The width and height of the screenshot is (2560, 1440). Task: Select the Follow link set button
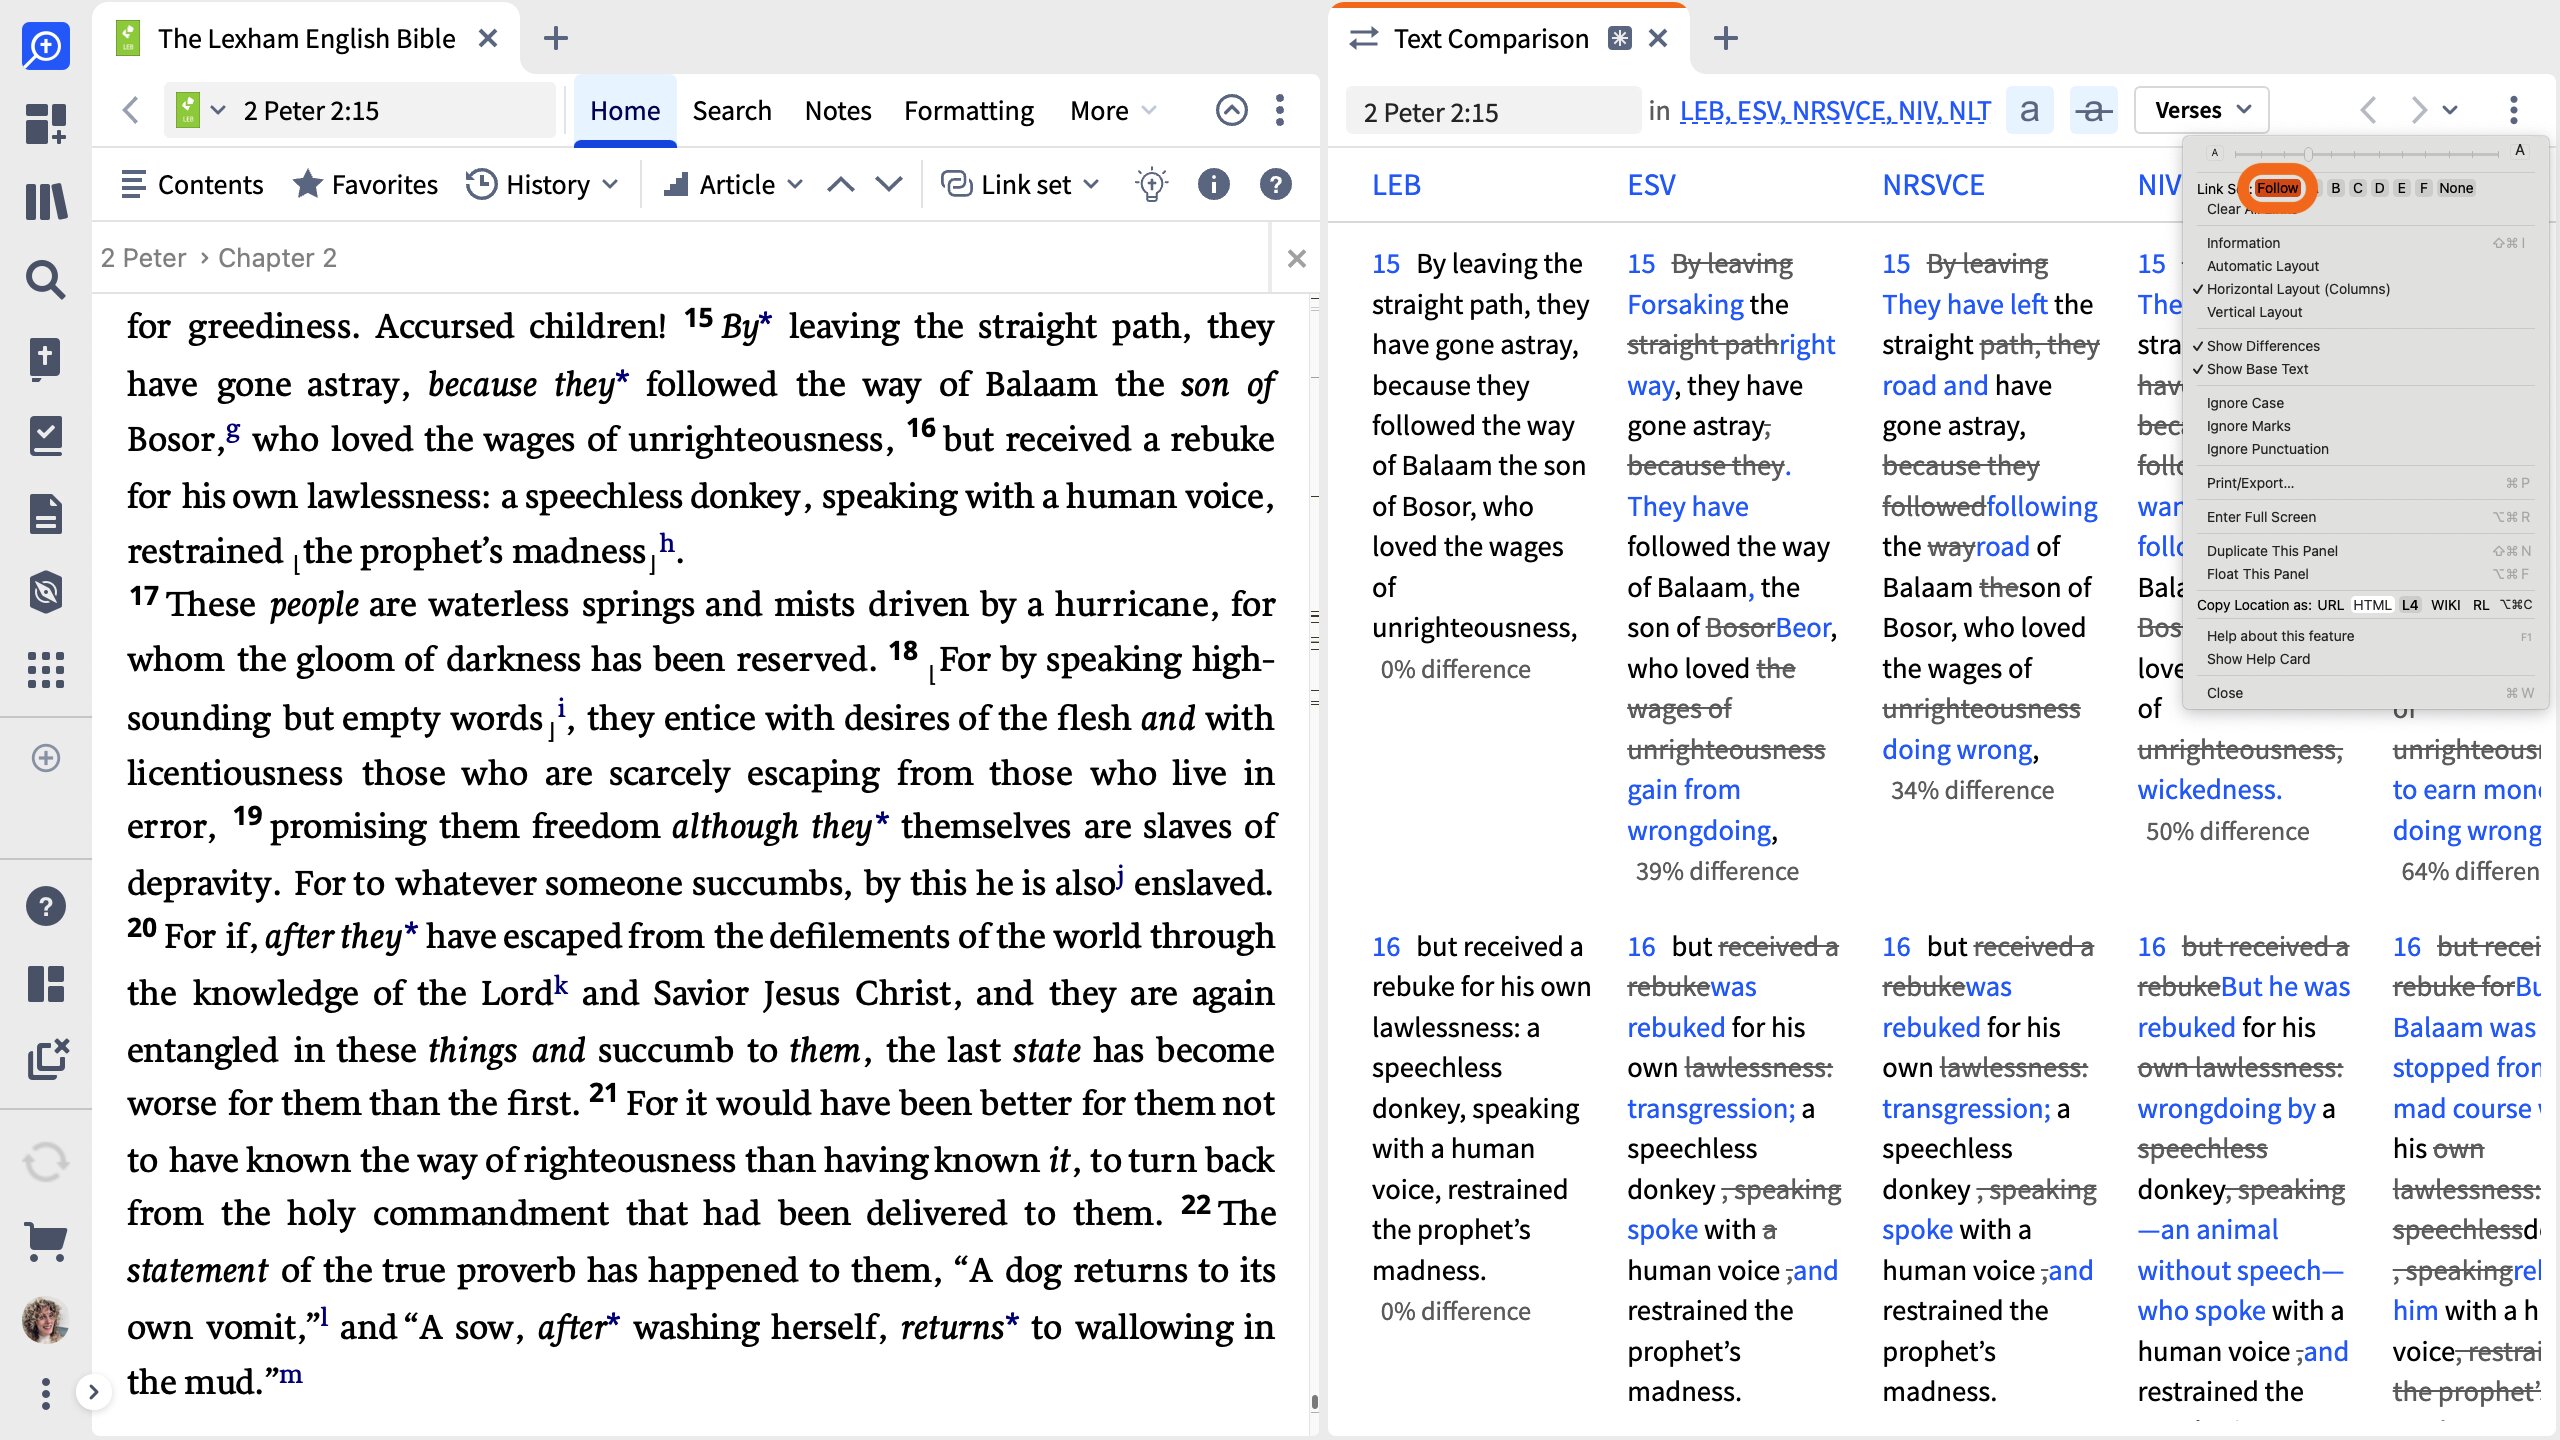pos(2276,188)
